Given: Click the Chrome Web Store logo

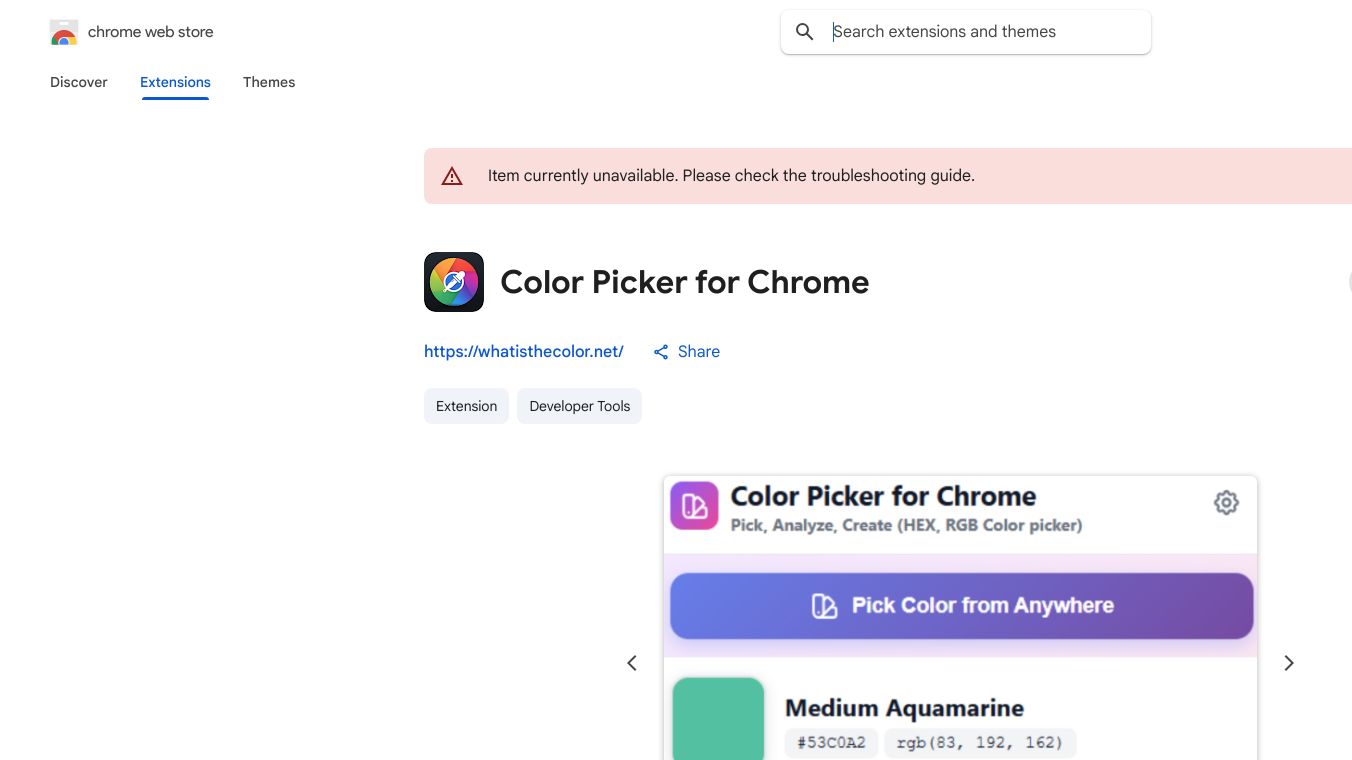Looking at the screenshot, I should click(63, 31).
